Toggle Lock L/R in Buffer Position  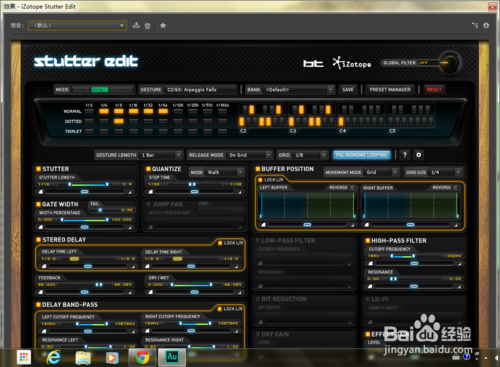[260, 180]
